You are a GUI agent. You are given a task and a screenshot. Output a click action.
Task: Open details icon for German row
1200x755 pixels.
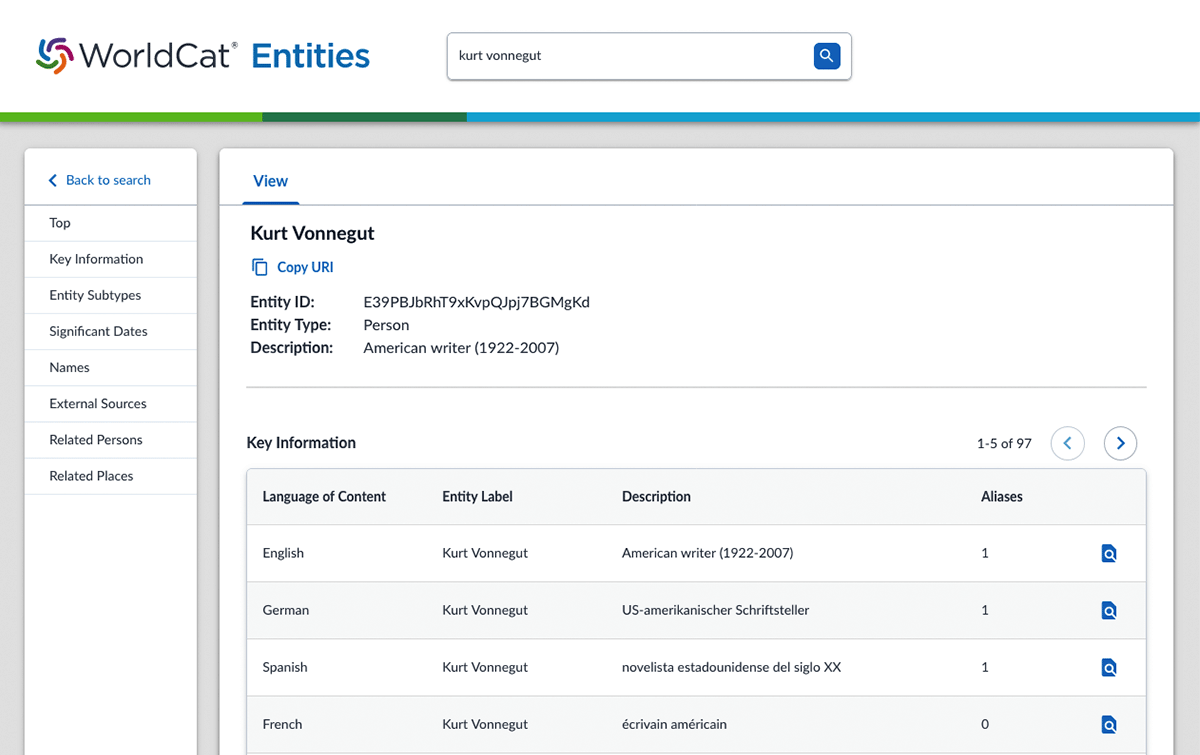point(1108,611)
